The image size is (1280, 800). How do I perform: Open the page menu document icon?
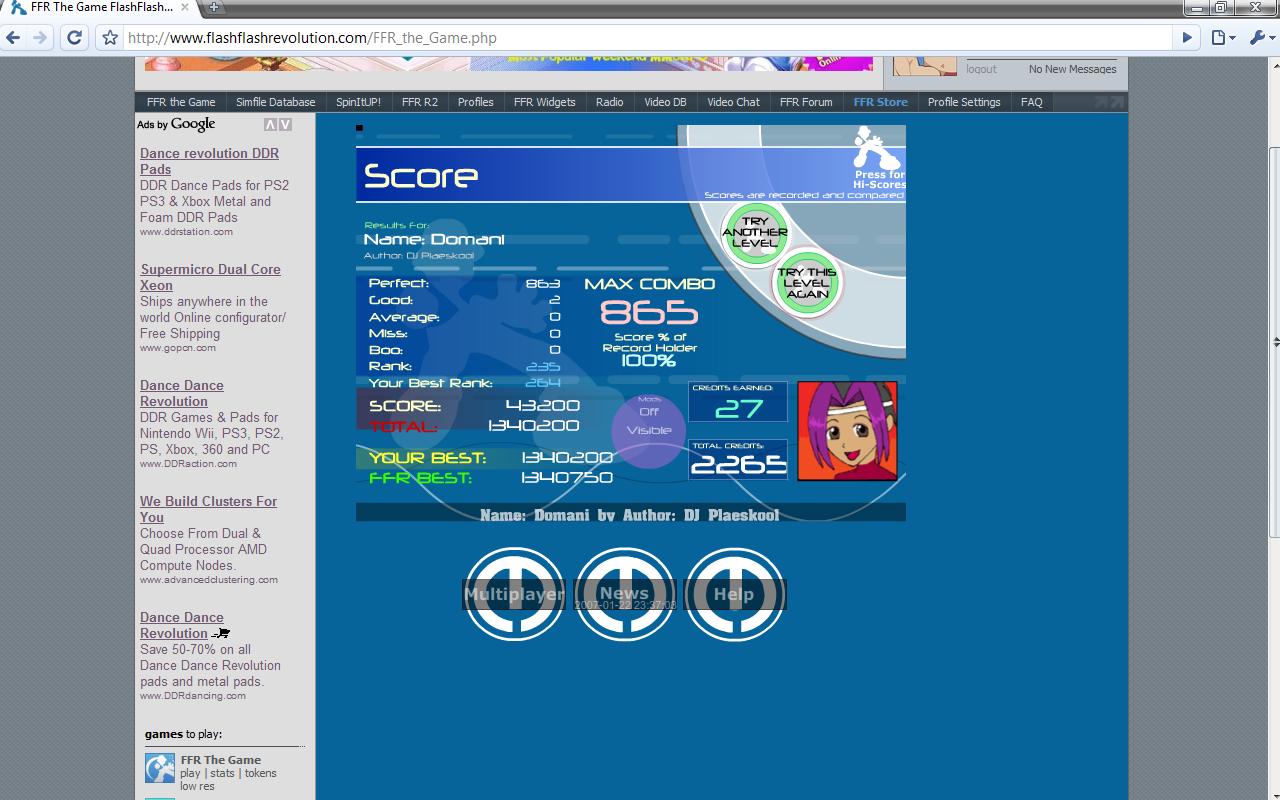tap(1223, 38)
